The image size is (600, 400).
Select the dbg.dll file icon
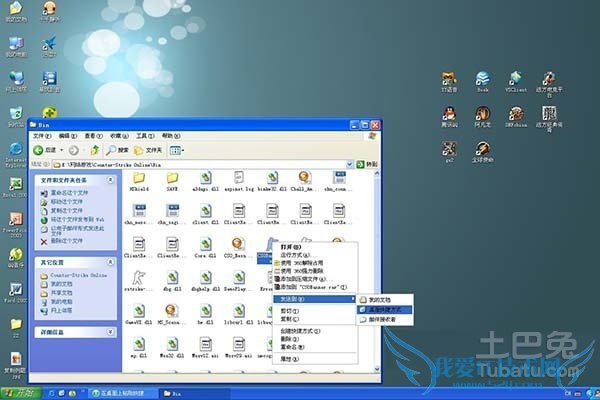click(172, 281)
